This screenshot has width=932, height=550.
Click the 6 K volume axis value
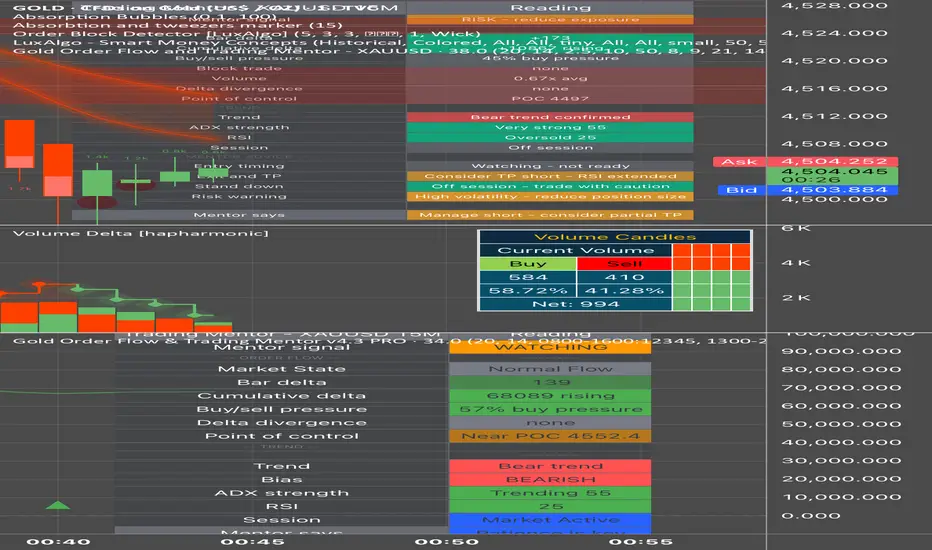pos(796,228)
